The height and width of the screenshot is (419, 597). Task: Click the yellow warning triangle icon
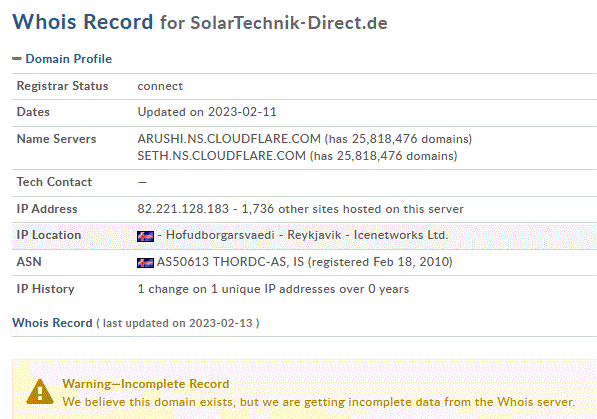pyautogui.click(x=40, y=392)
